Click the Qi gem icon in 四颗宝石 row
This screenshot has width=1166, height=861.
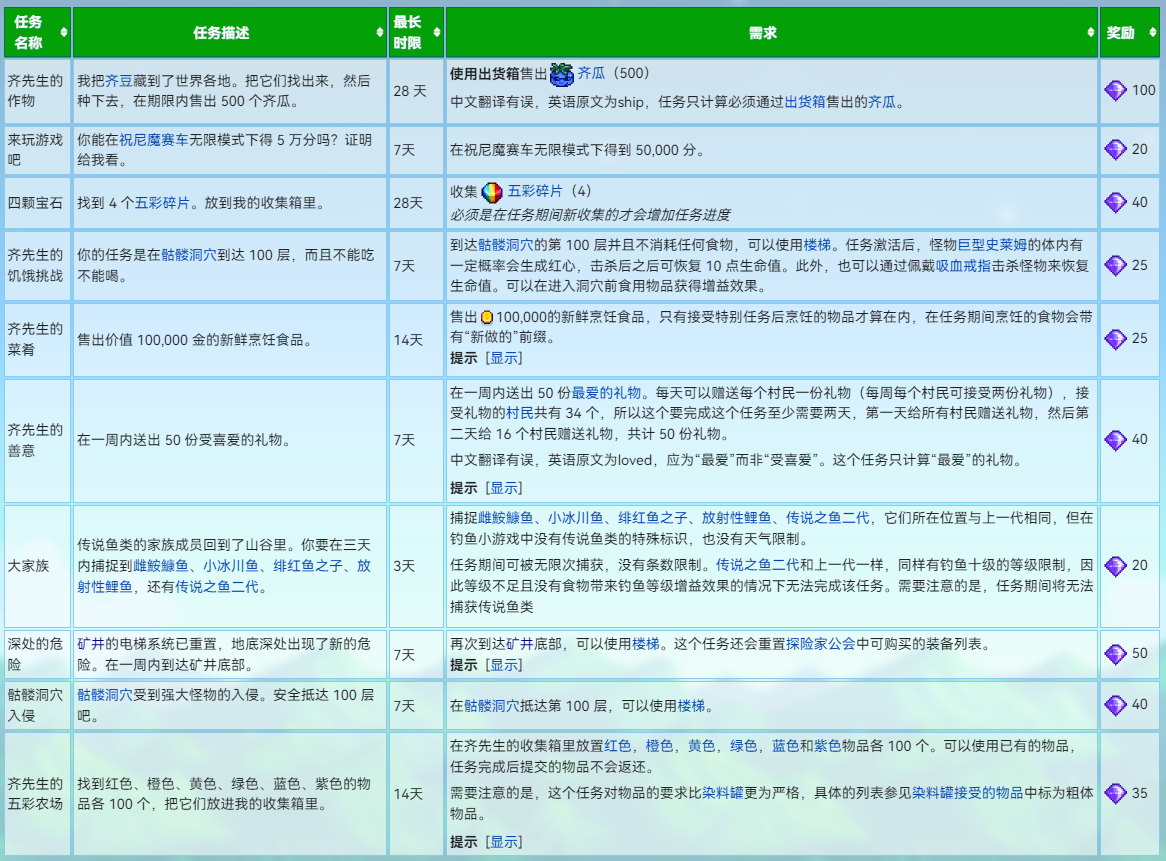(x=1115, y=202)
